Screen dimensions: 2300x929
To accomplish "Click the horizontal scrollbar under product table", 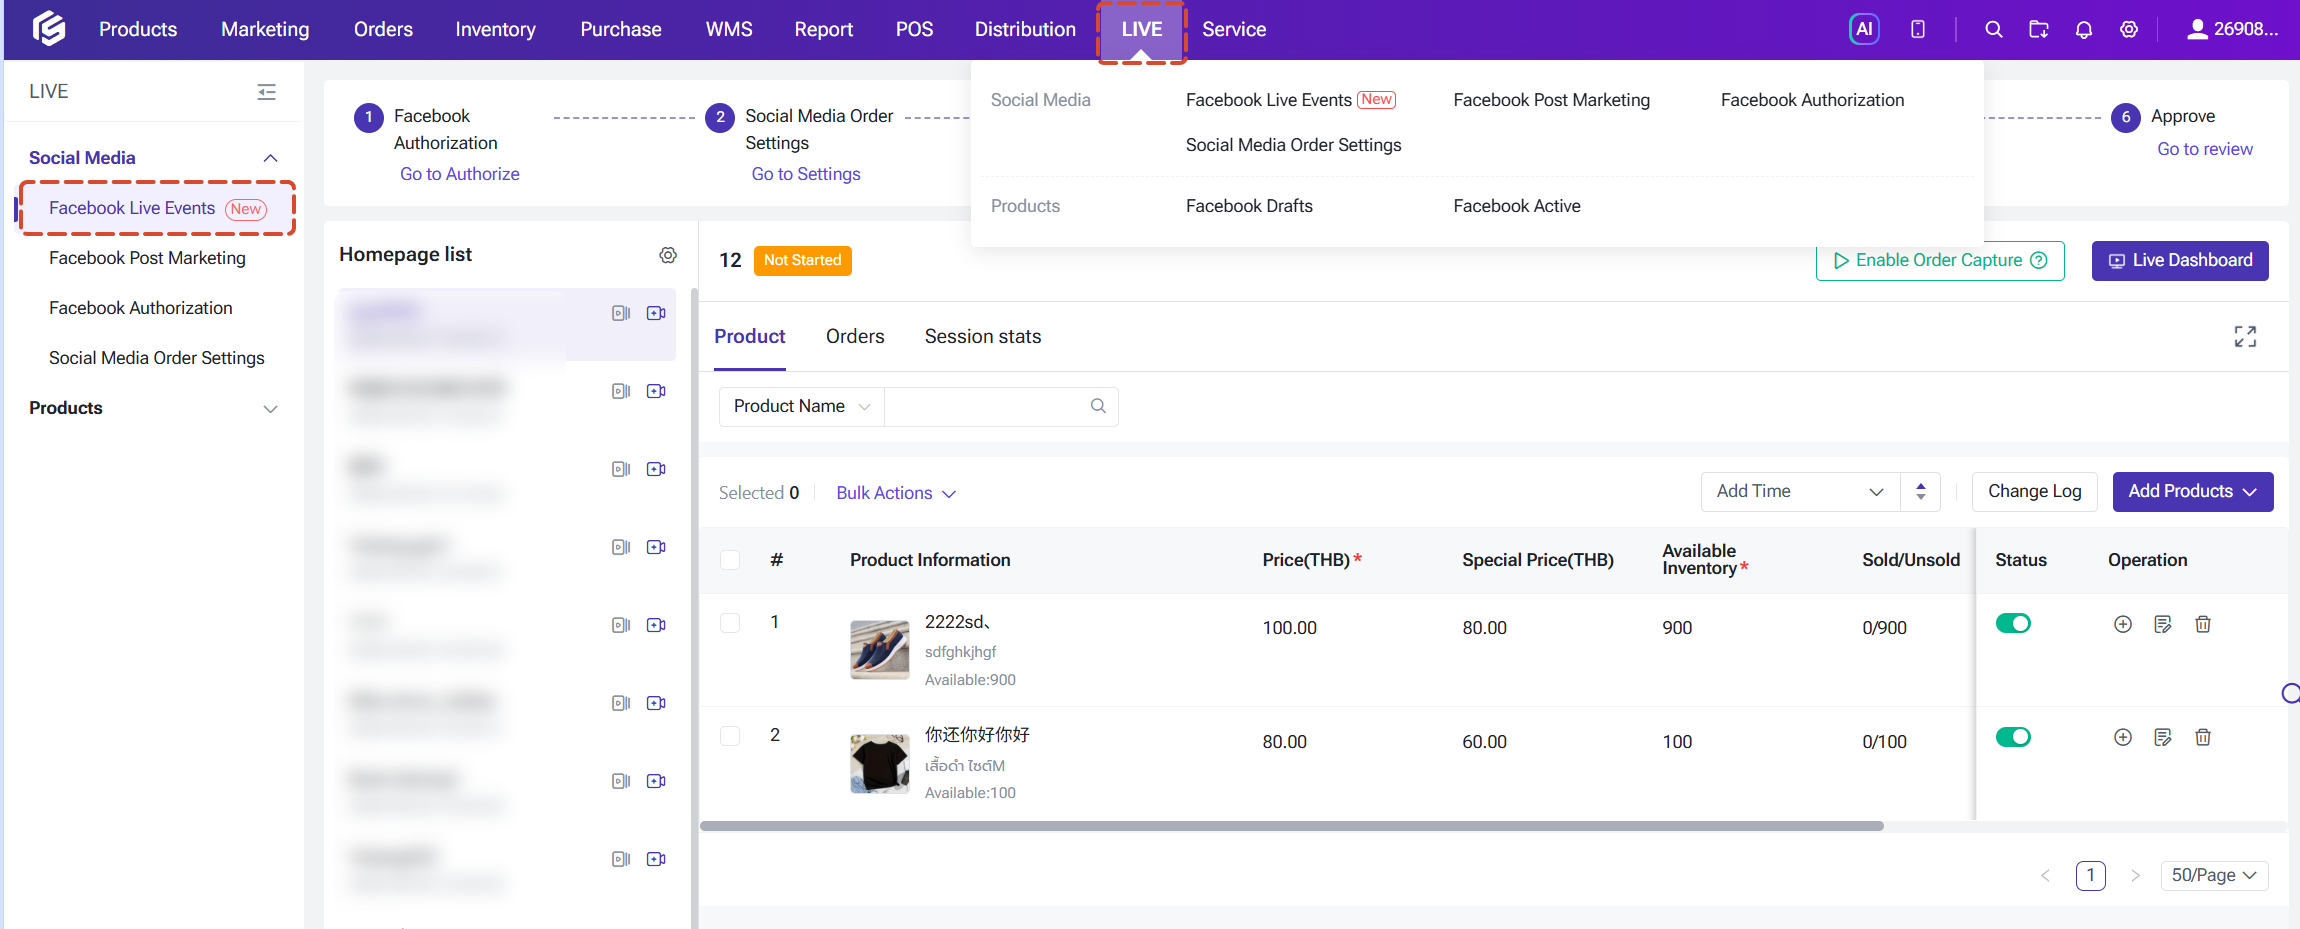I will tap(1292, 826).
